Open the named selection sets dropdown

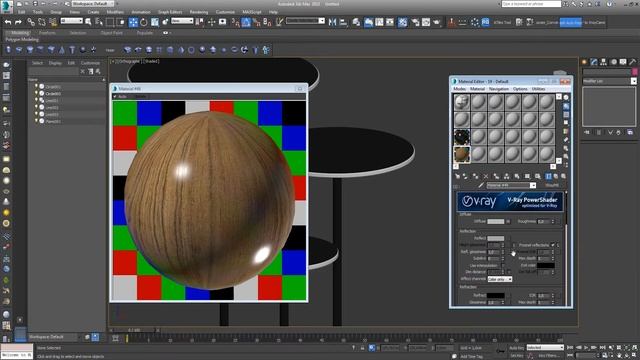pyautogui.click(x=305, y=21)
